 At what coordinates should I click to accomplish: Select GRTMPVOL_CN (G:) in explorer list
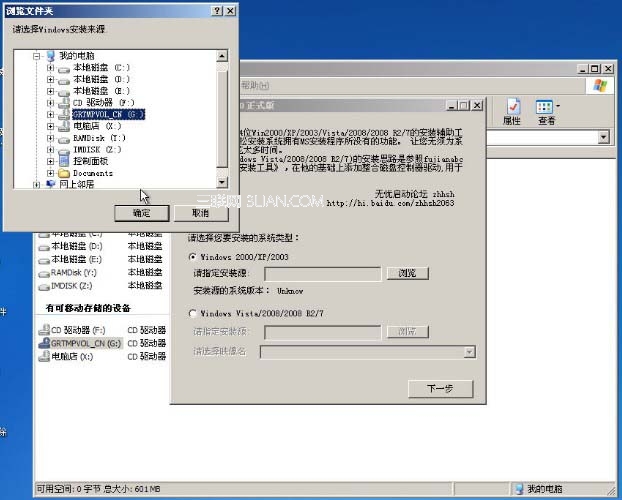click(x=81, y=343)
